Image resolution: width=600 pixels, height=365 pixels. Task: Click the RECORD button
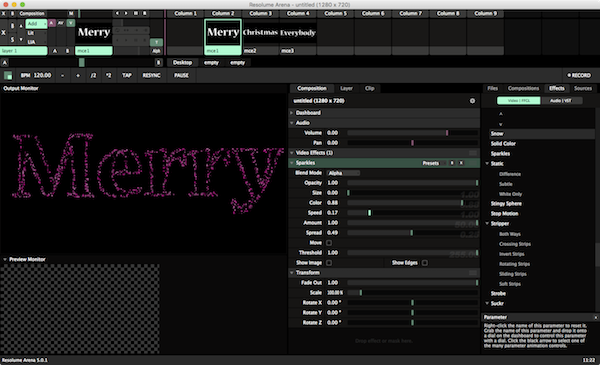pos(579,75)
